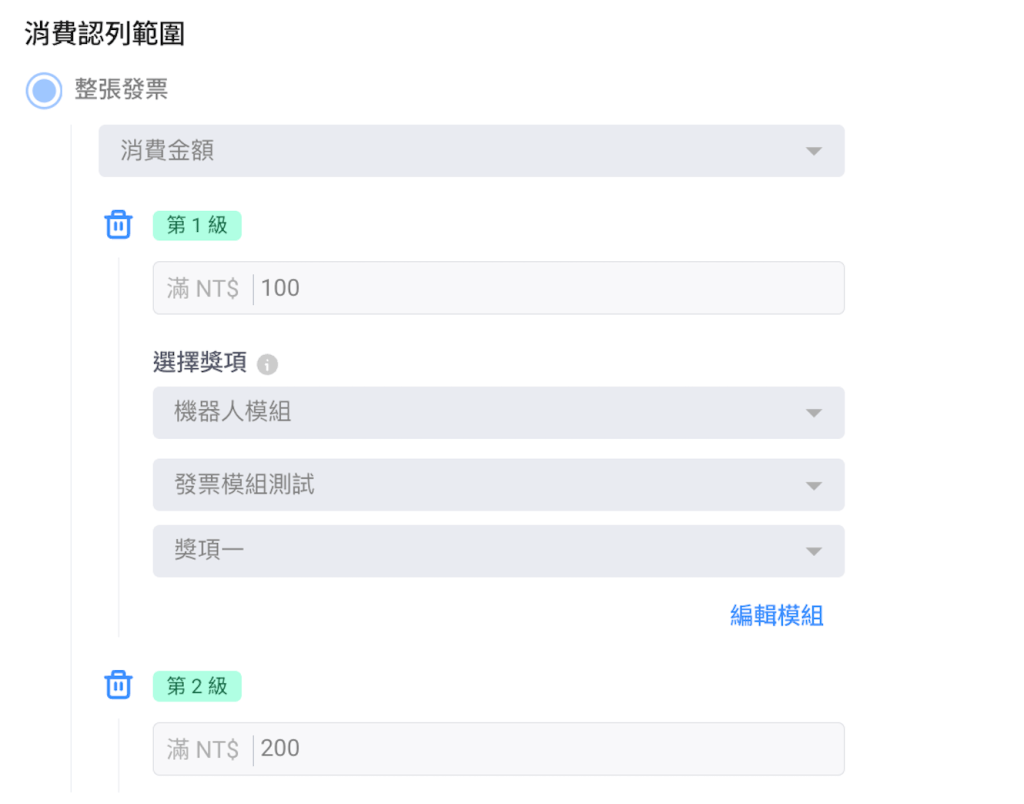Click the 消費認列範圍 section heading

[104, 34]
